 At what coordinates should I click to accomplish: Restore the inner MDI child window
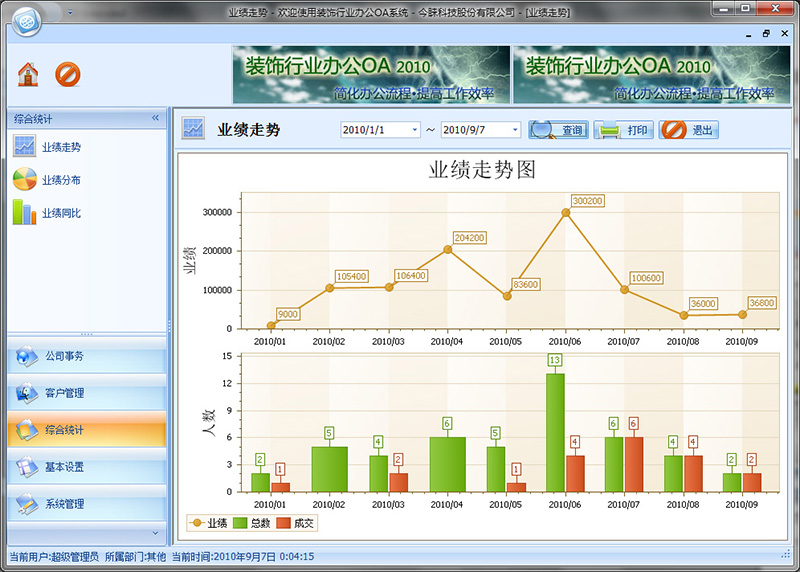click(766, 33)
